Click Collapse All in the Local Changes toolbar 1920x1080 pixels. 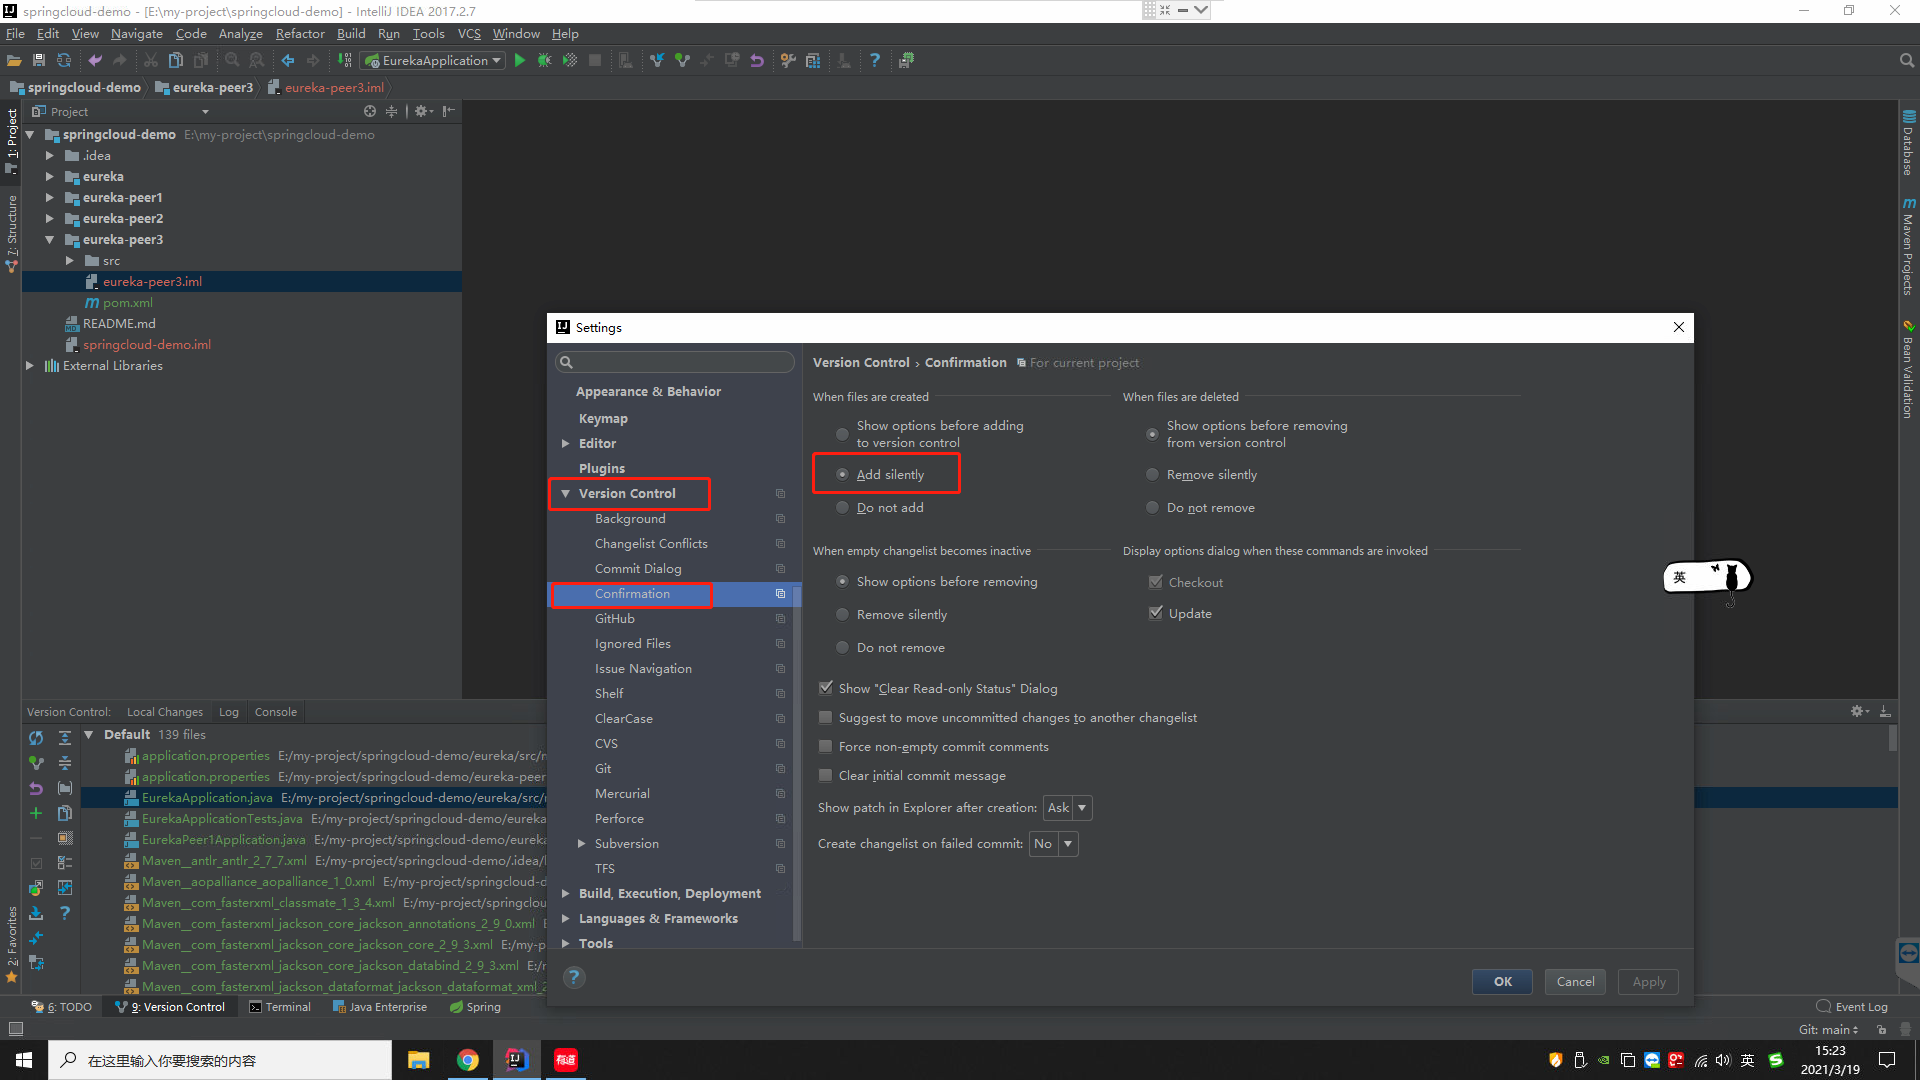[x=65, y=763]
